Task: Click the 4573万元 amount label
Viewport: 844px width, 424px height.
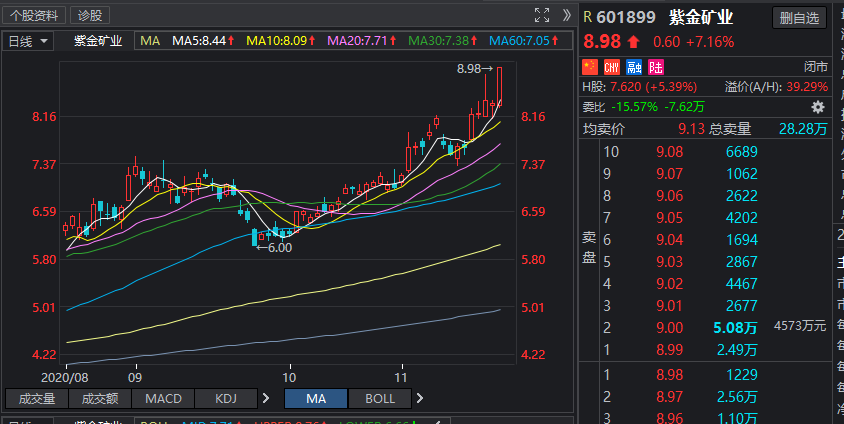Action: [800, 326]
